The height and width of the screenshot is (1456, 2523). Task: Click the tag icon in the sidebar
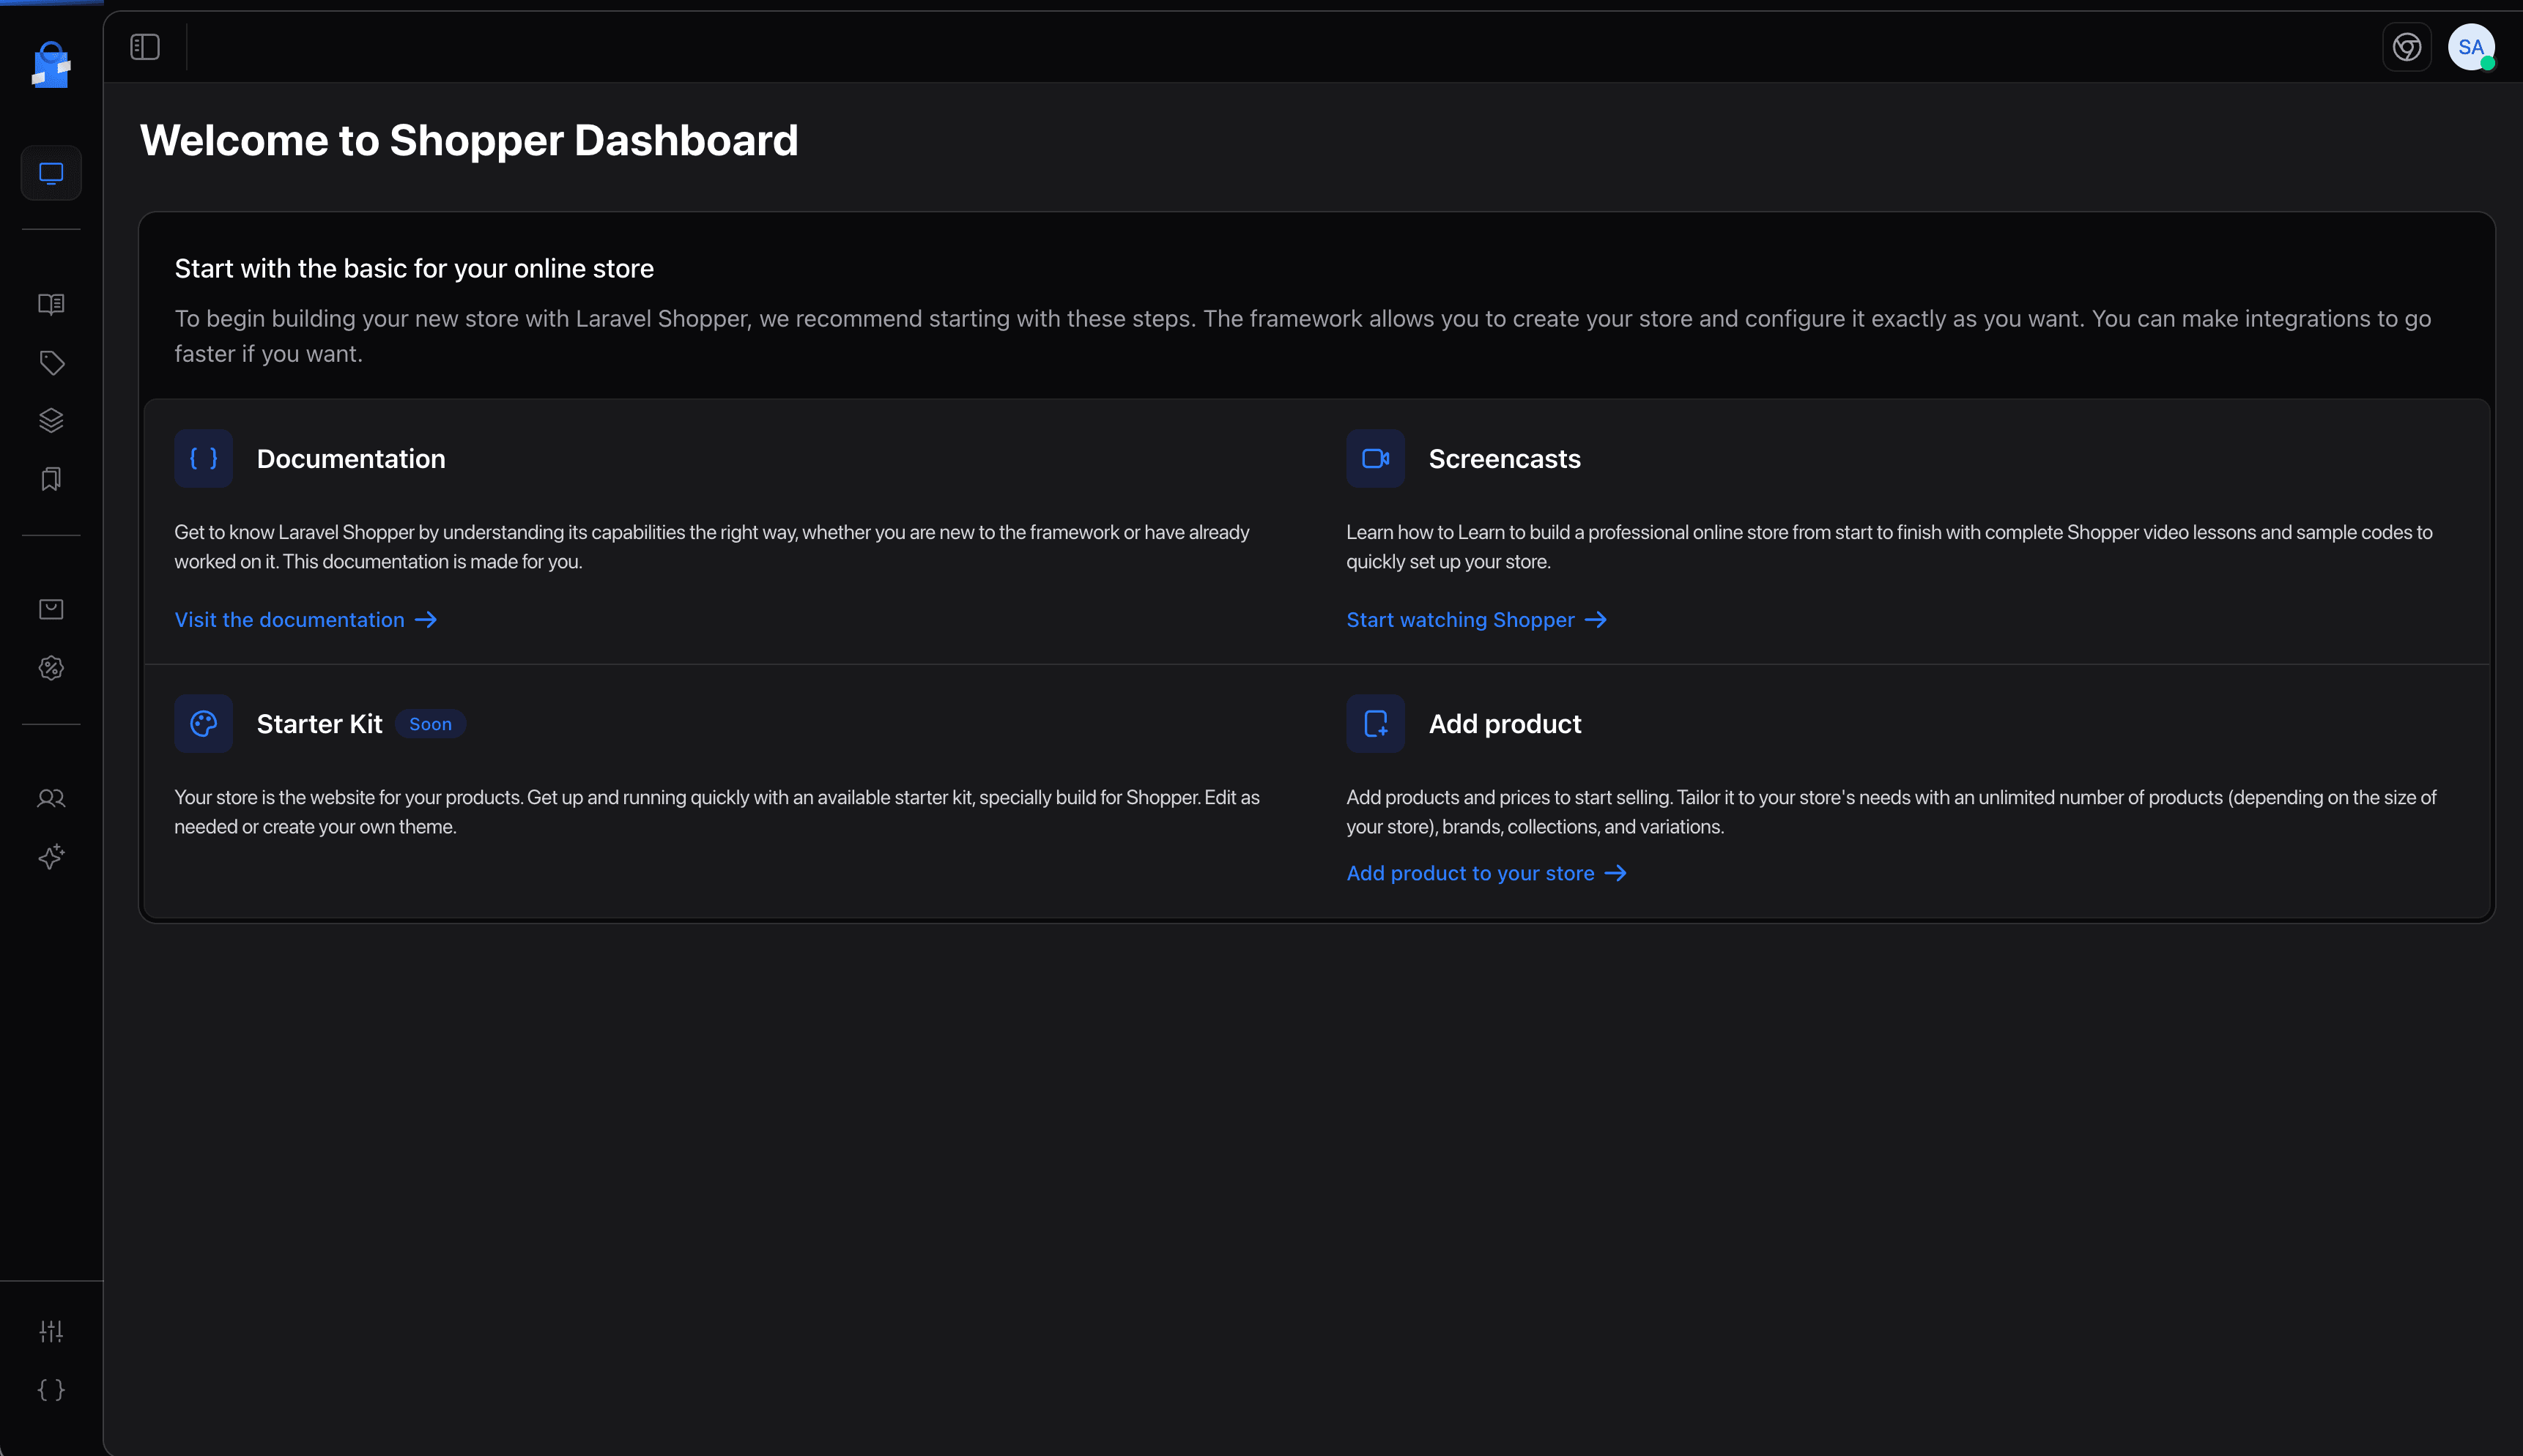50,362
